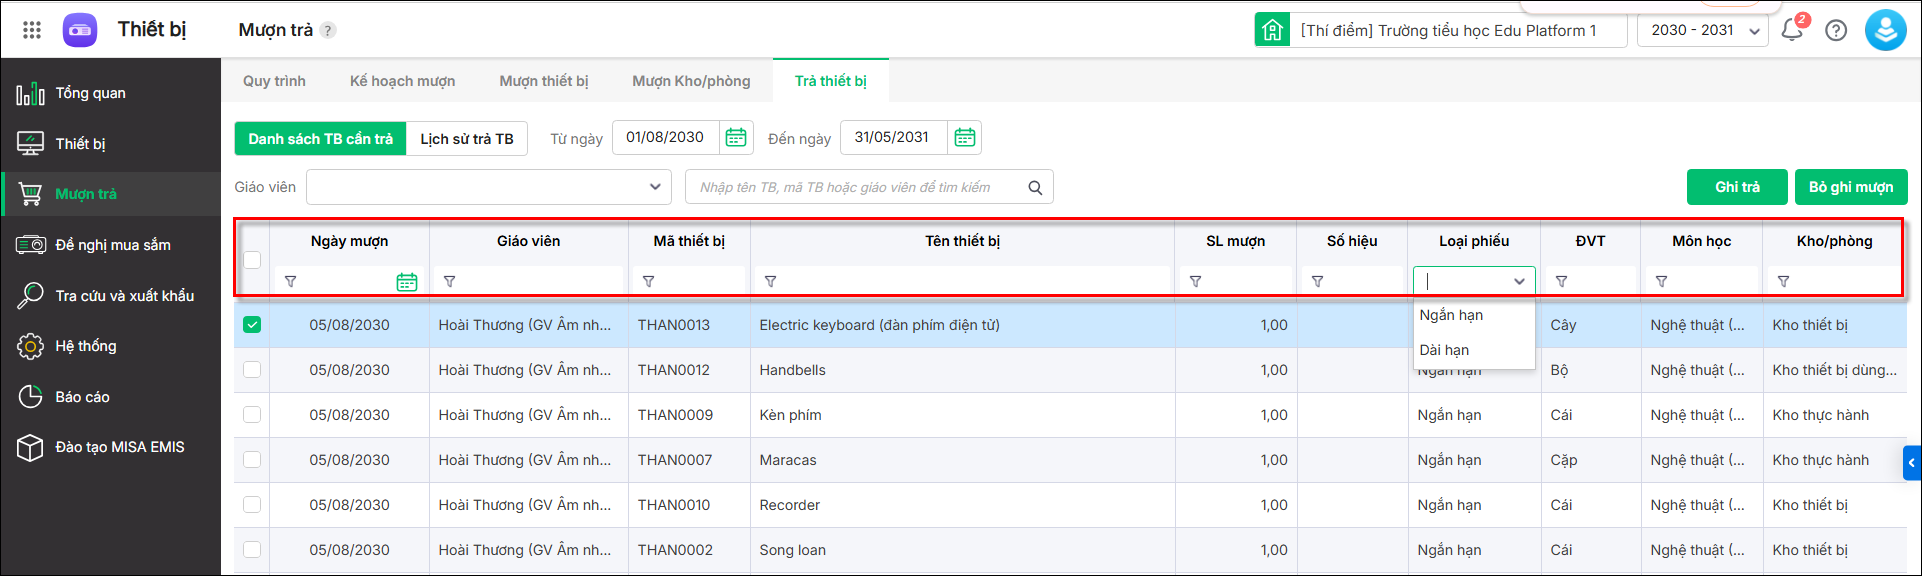Check the Recorder row checkbox
1922x576 pixels.
[252, 505]
